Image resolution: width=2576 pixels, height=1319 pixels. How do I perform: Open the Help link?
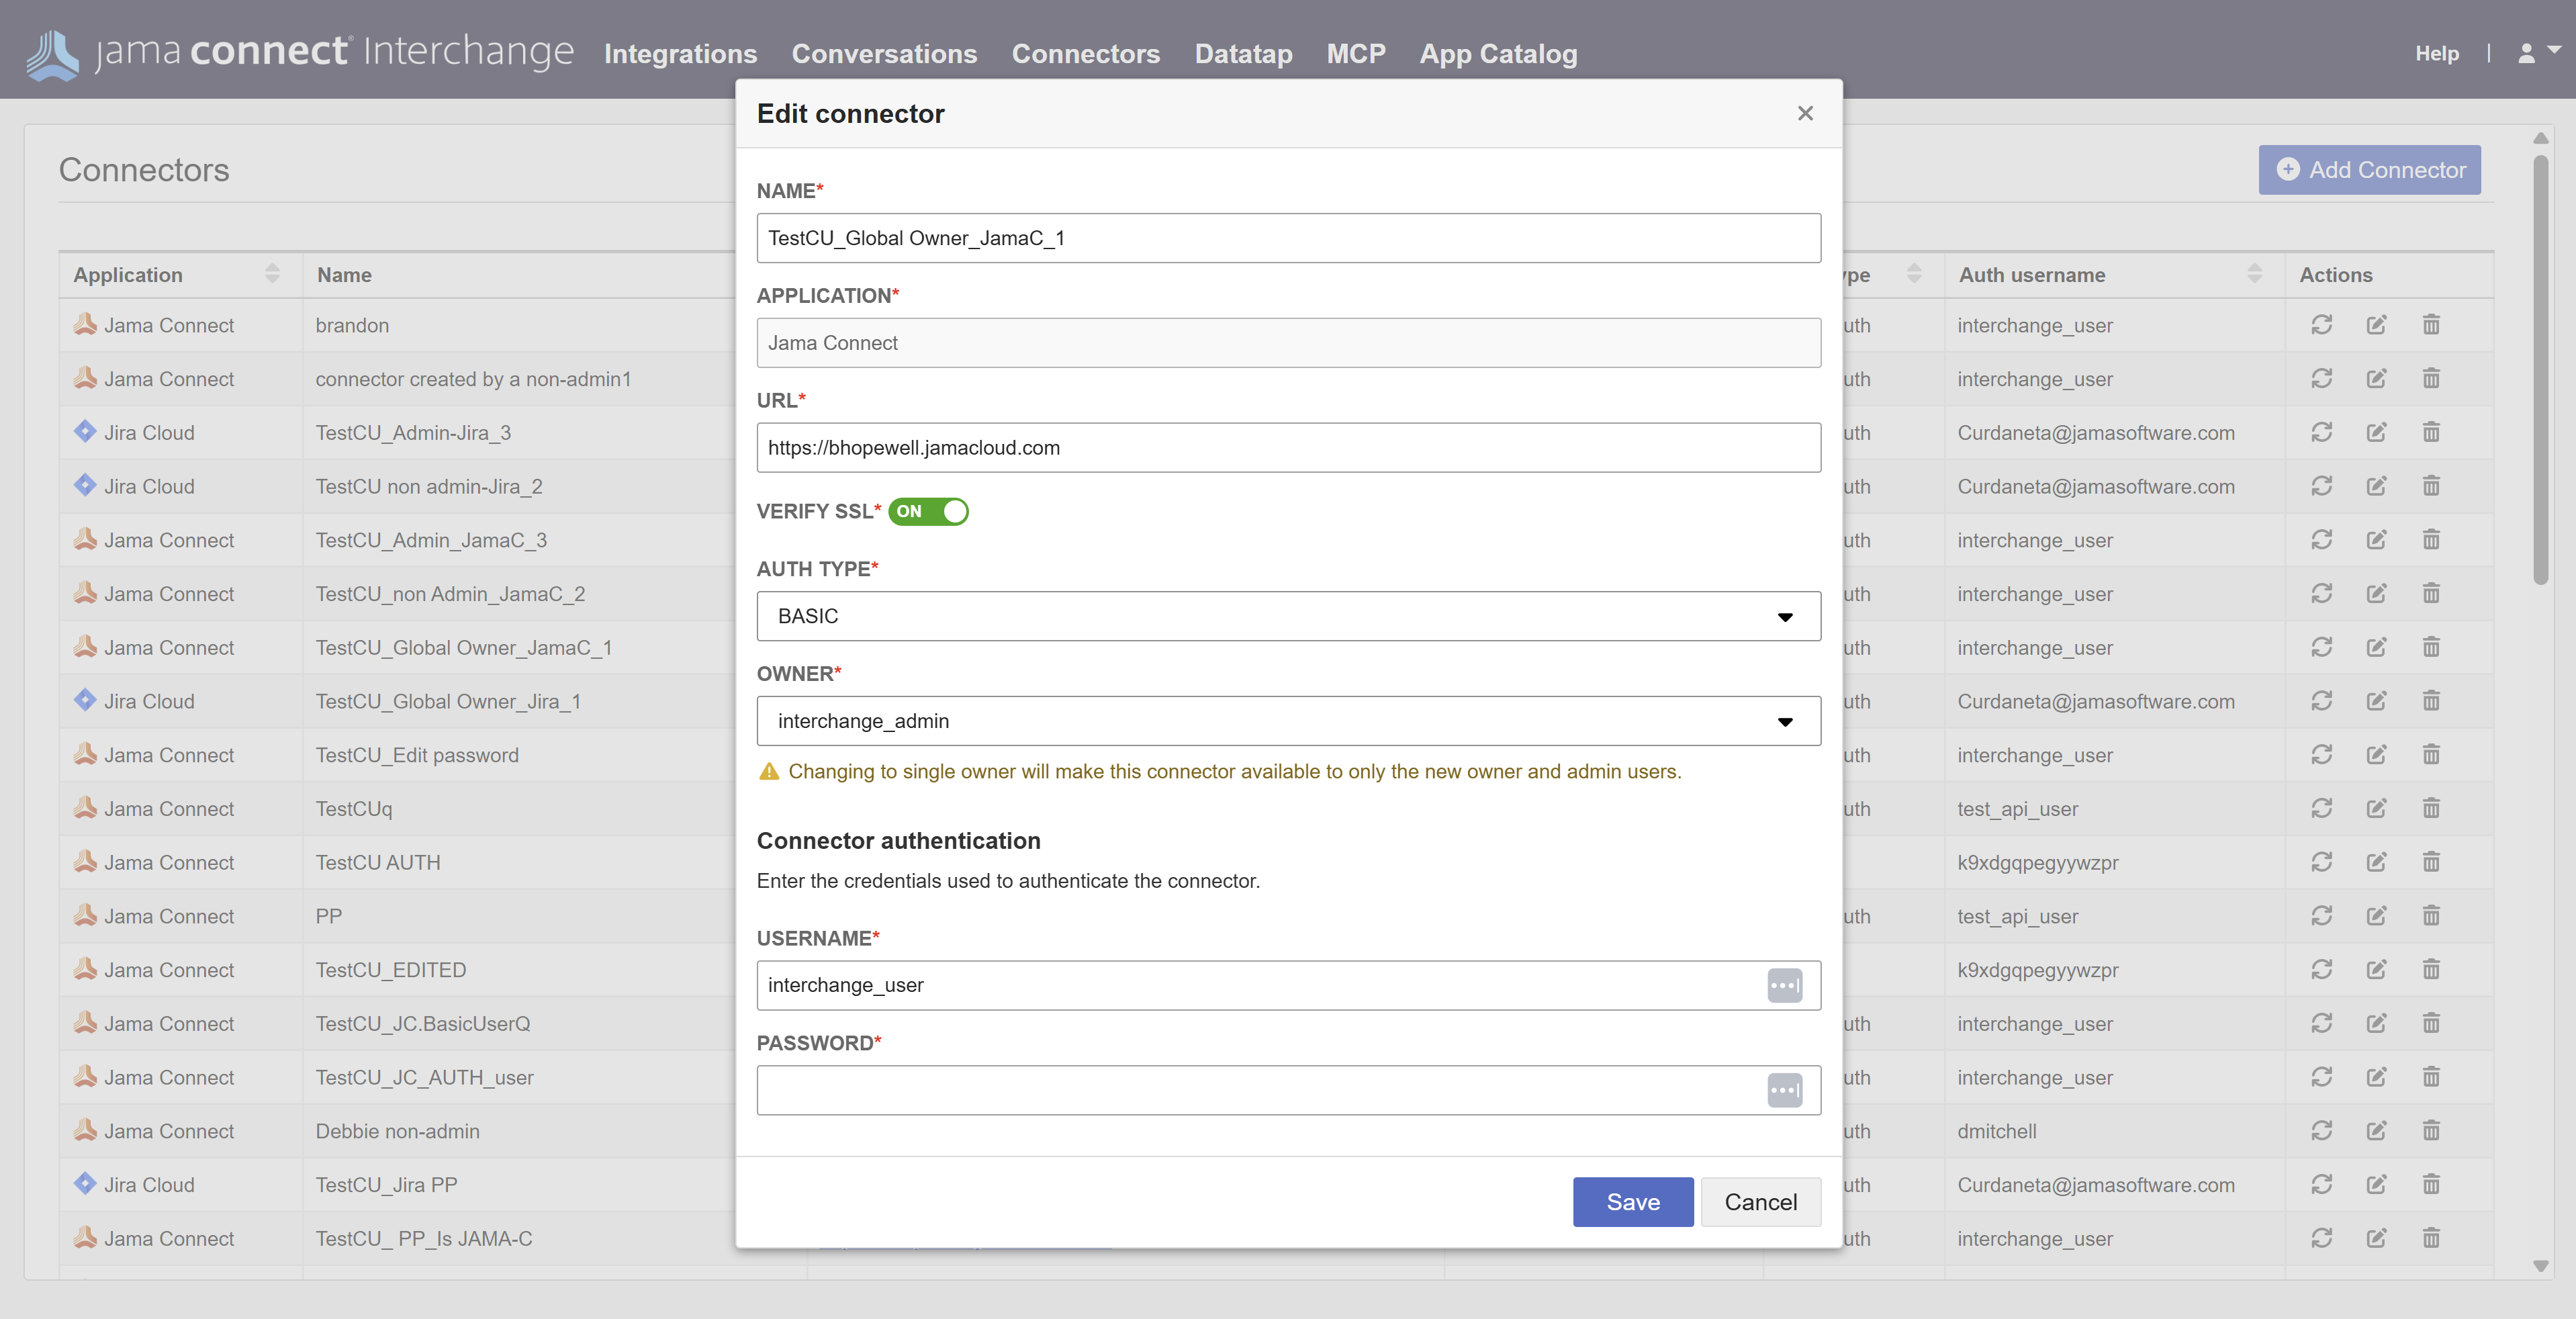(2437, 53)
